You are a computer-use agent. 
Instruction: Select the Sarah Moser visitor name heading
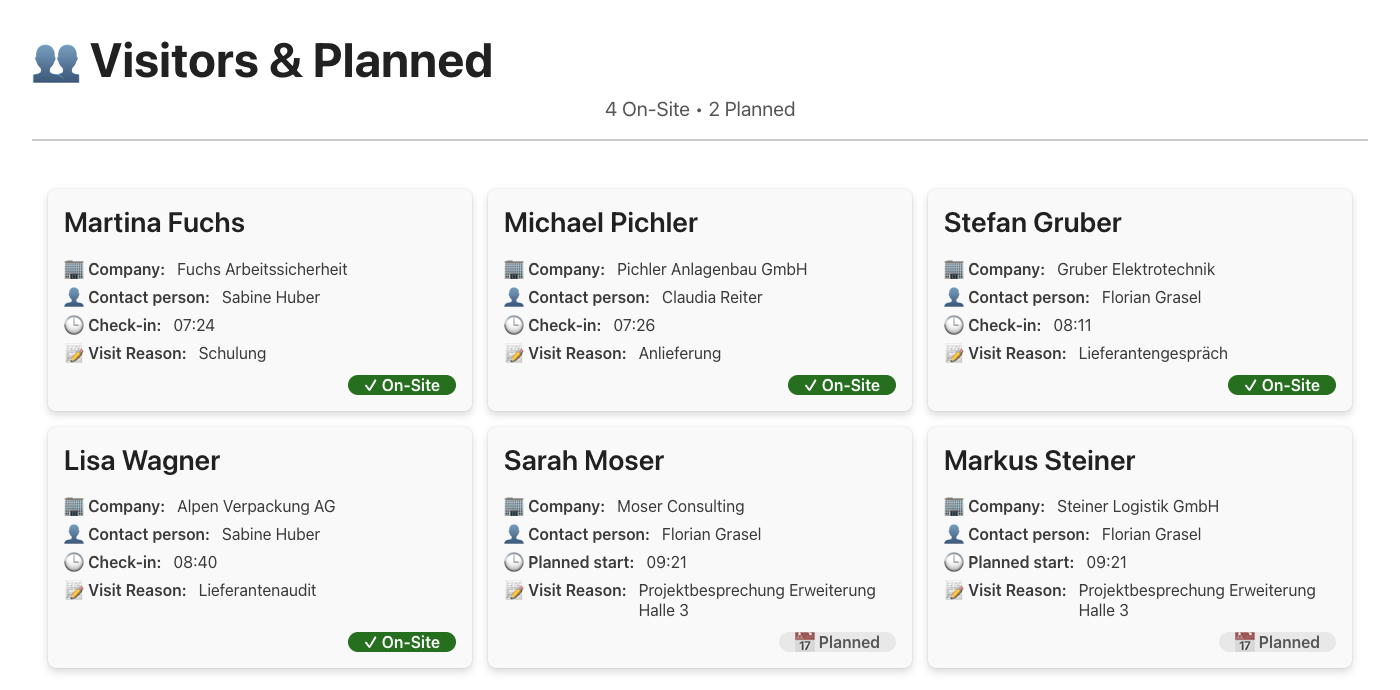click(x=584, y=460)
